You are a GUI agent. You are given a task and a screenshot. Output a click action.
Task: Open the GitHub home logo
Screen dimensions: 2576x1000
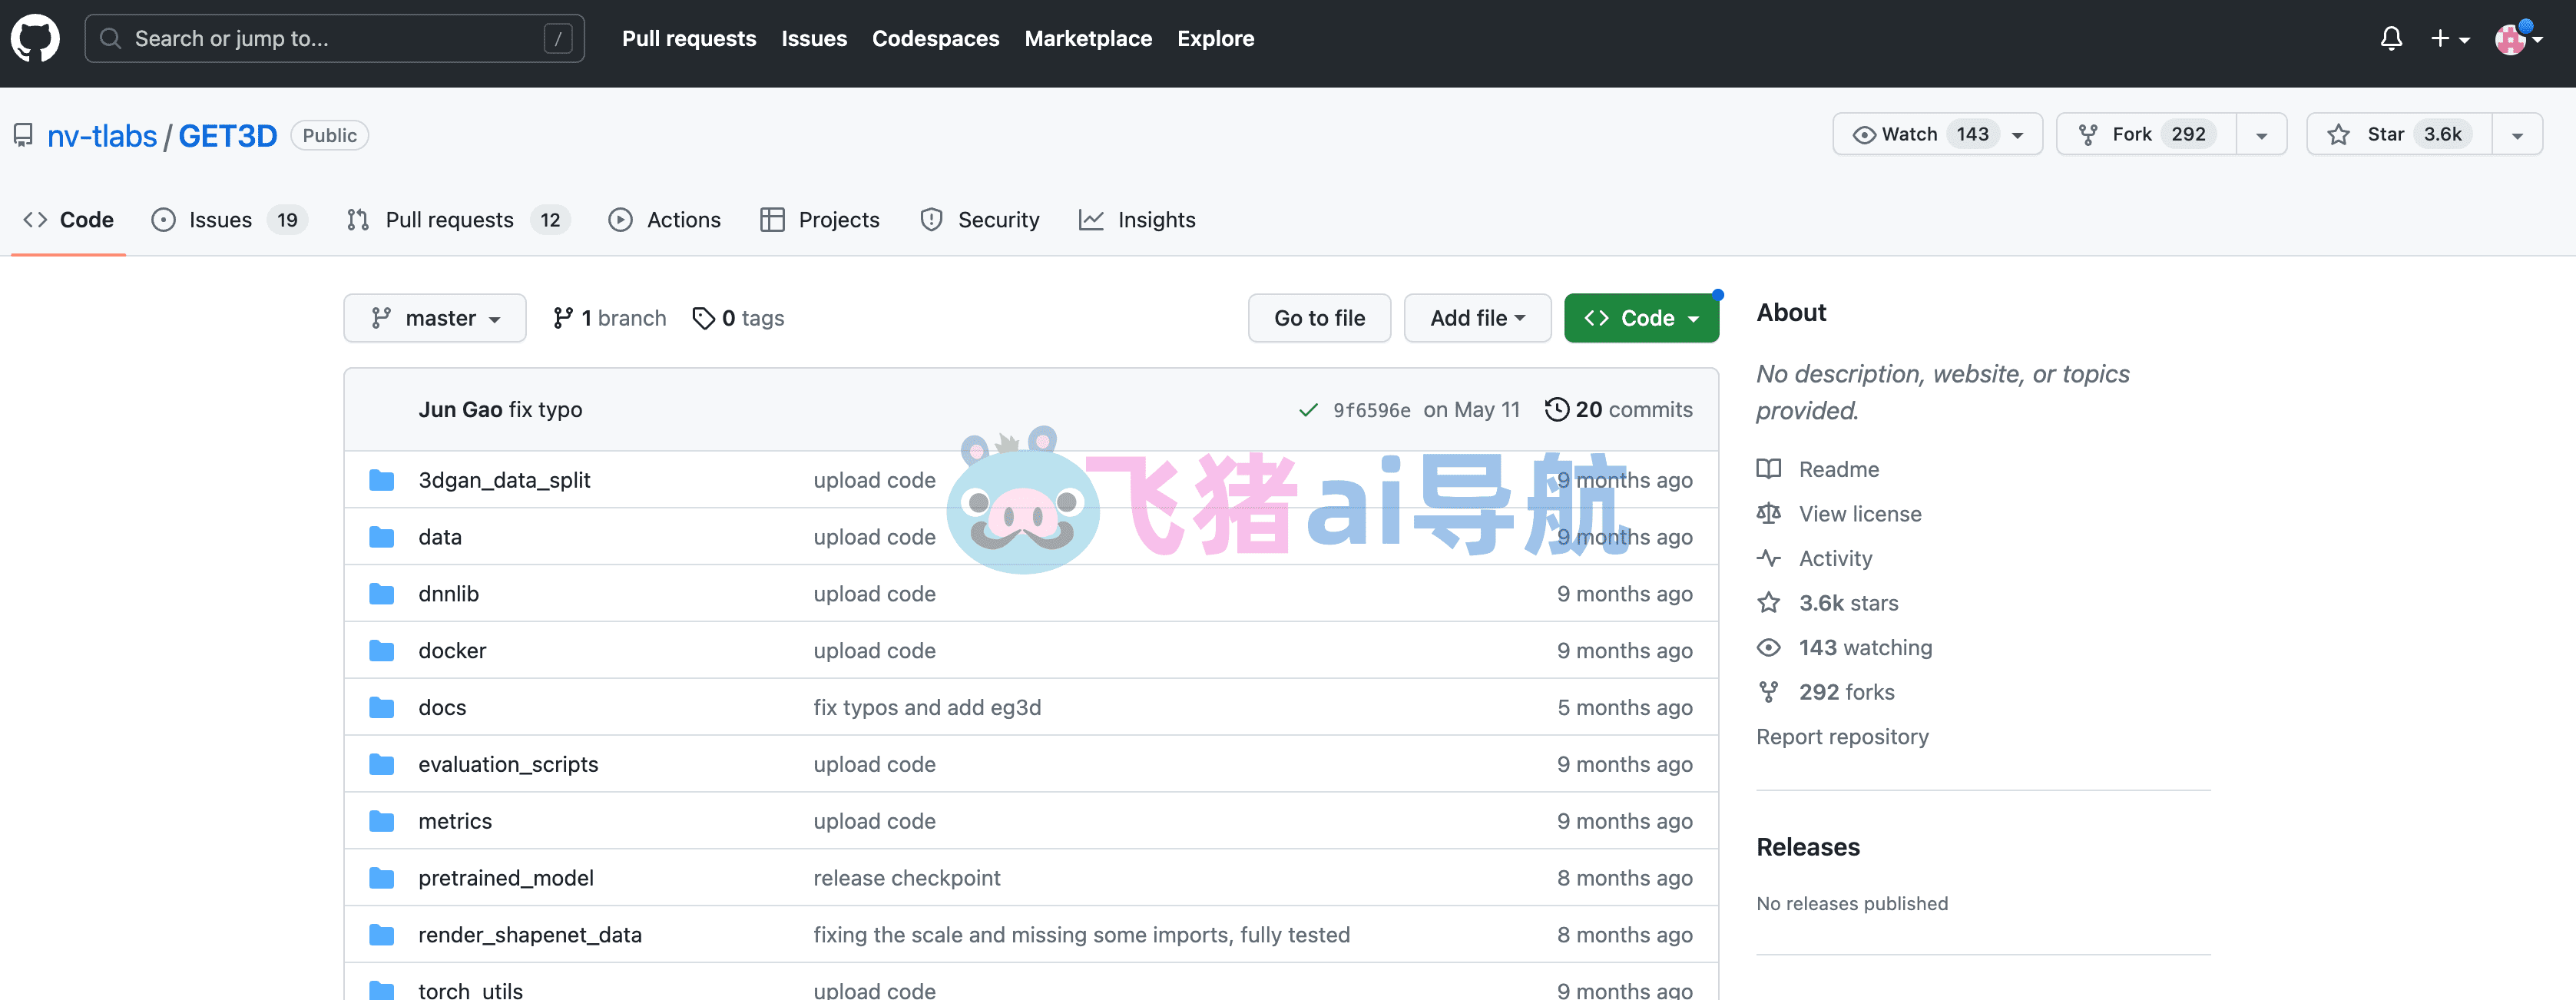35,39
